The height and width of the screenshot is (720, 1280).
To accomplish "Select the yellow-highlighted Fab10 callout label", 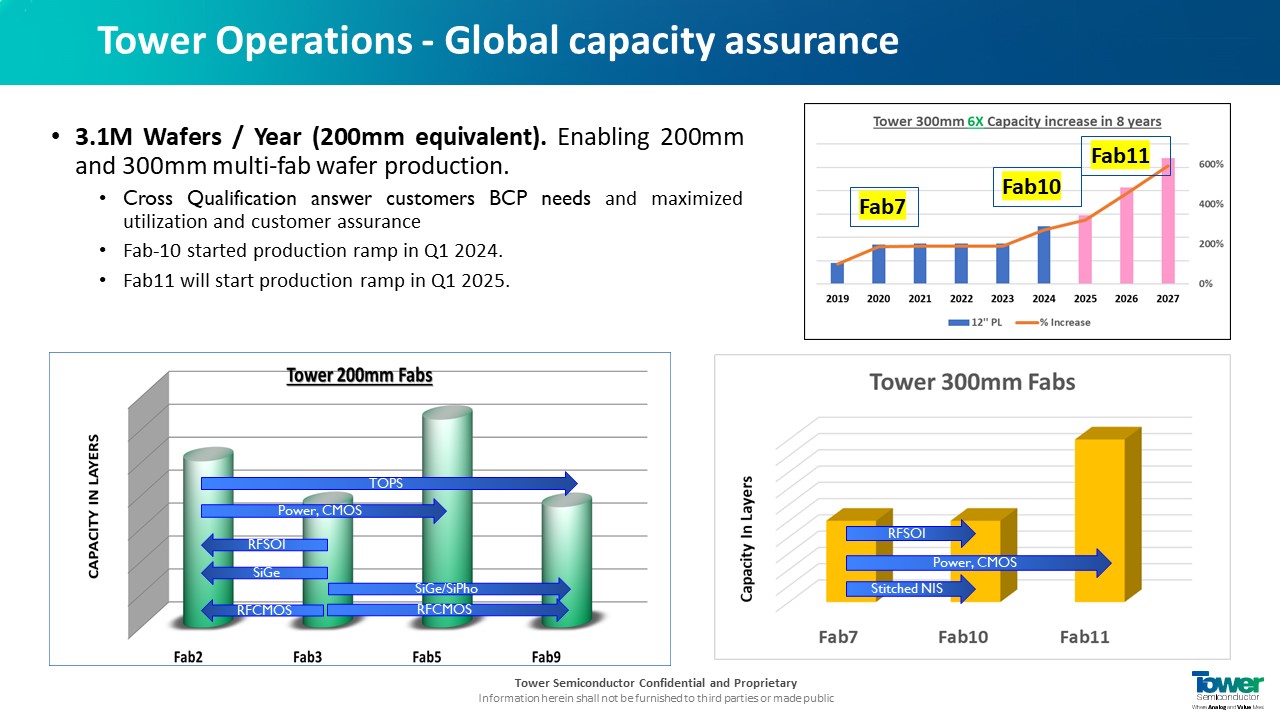I will 1031,186.
